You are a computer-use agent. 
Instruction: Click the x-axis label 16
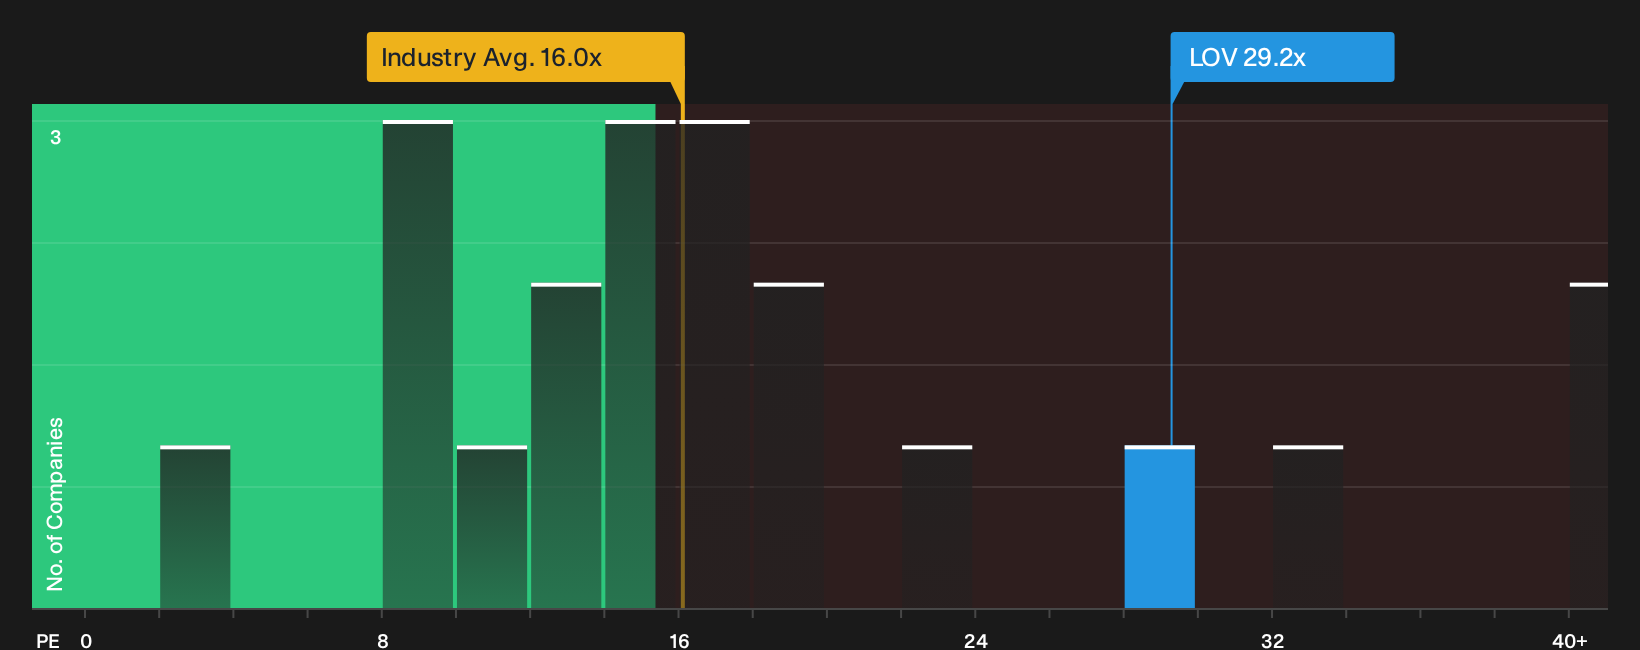click(679, 640)
